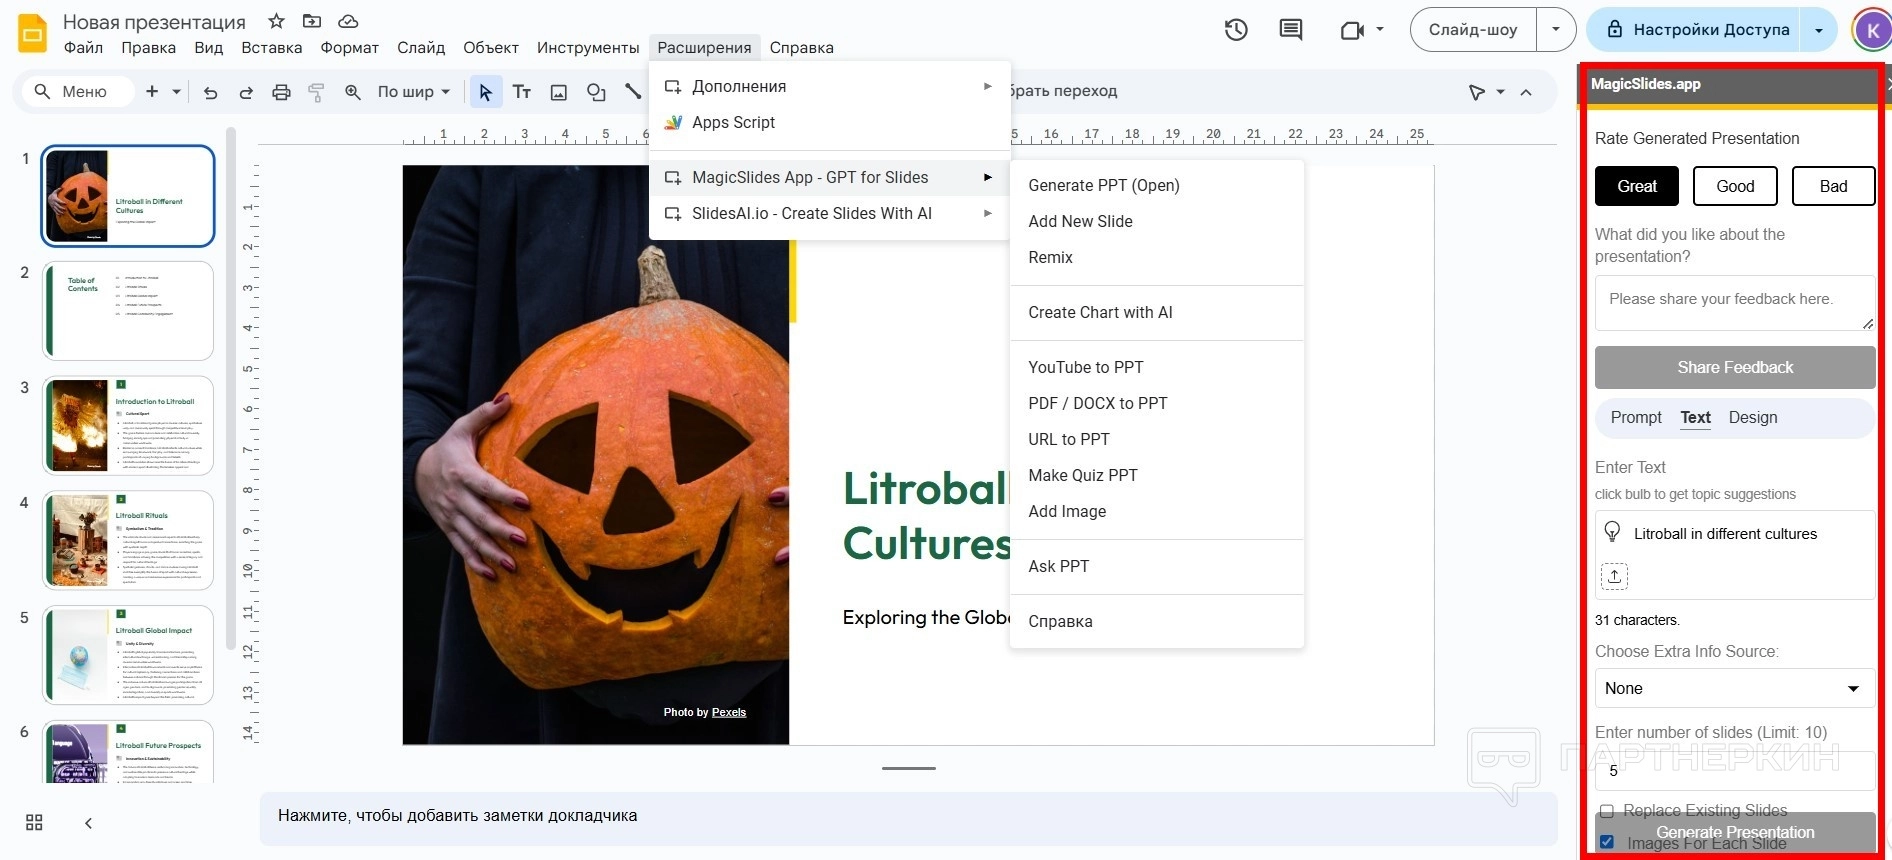Click the upload file icon
Screen dimensions: 1892x860
1614,576
